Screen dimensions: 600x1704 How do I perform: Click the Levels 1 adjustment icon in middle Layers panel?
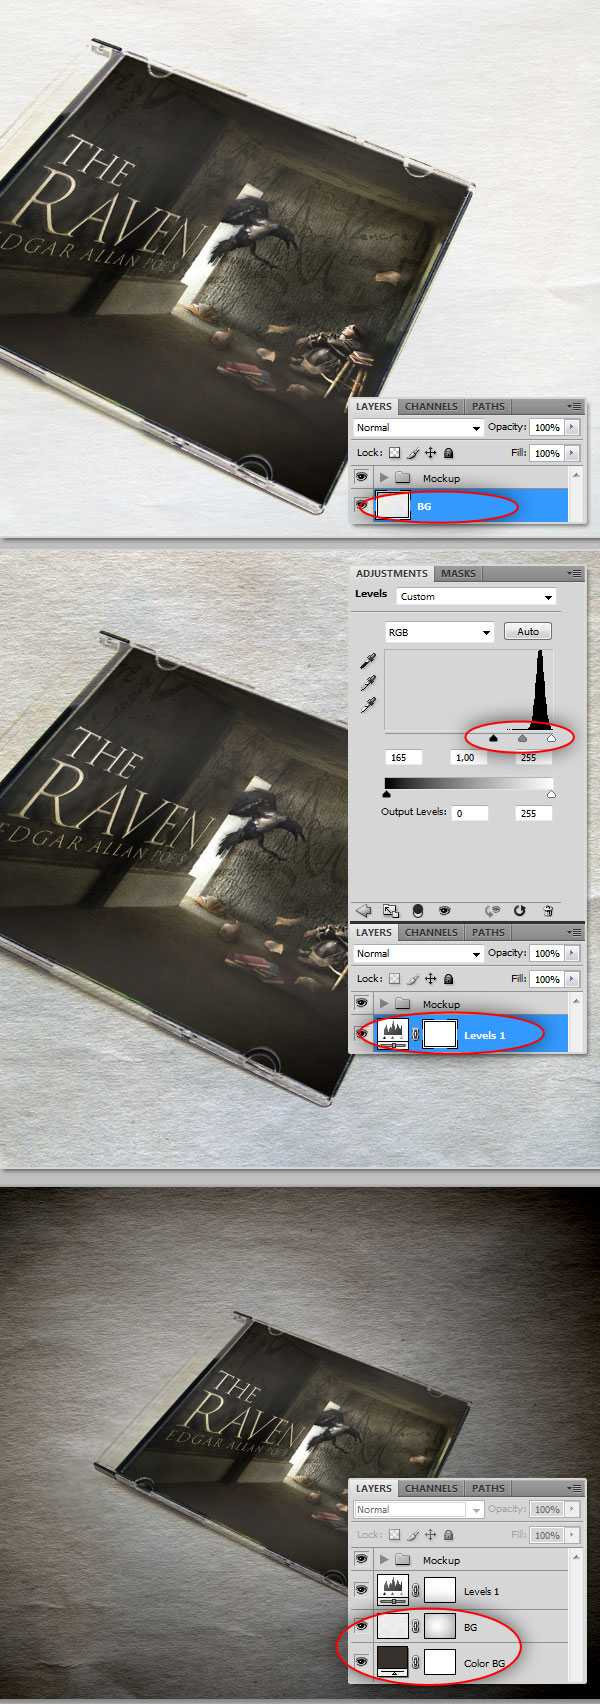pyautogui.click(x=392, y=1034)
